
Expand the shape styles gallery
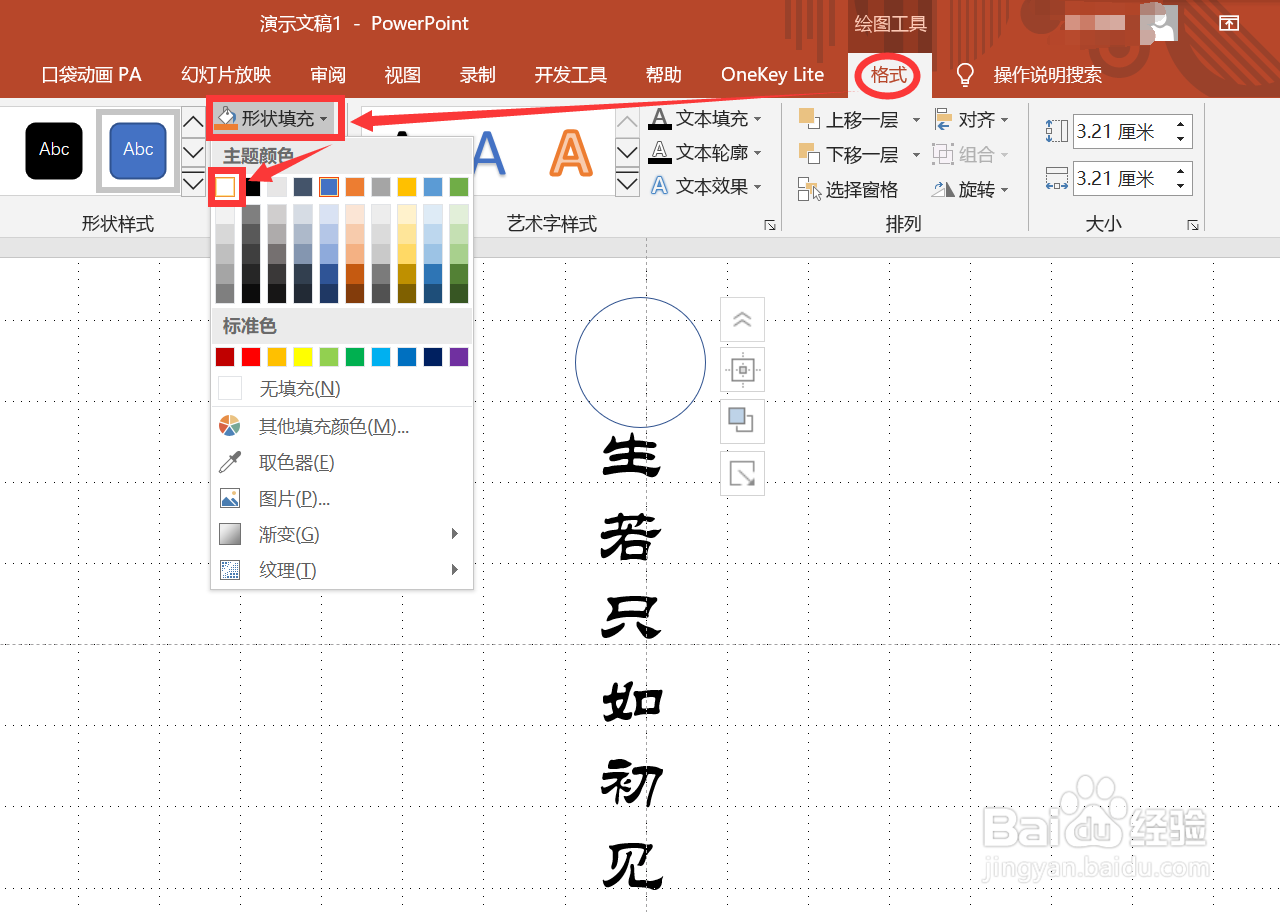click(193, 183)
